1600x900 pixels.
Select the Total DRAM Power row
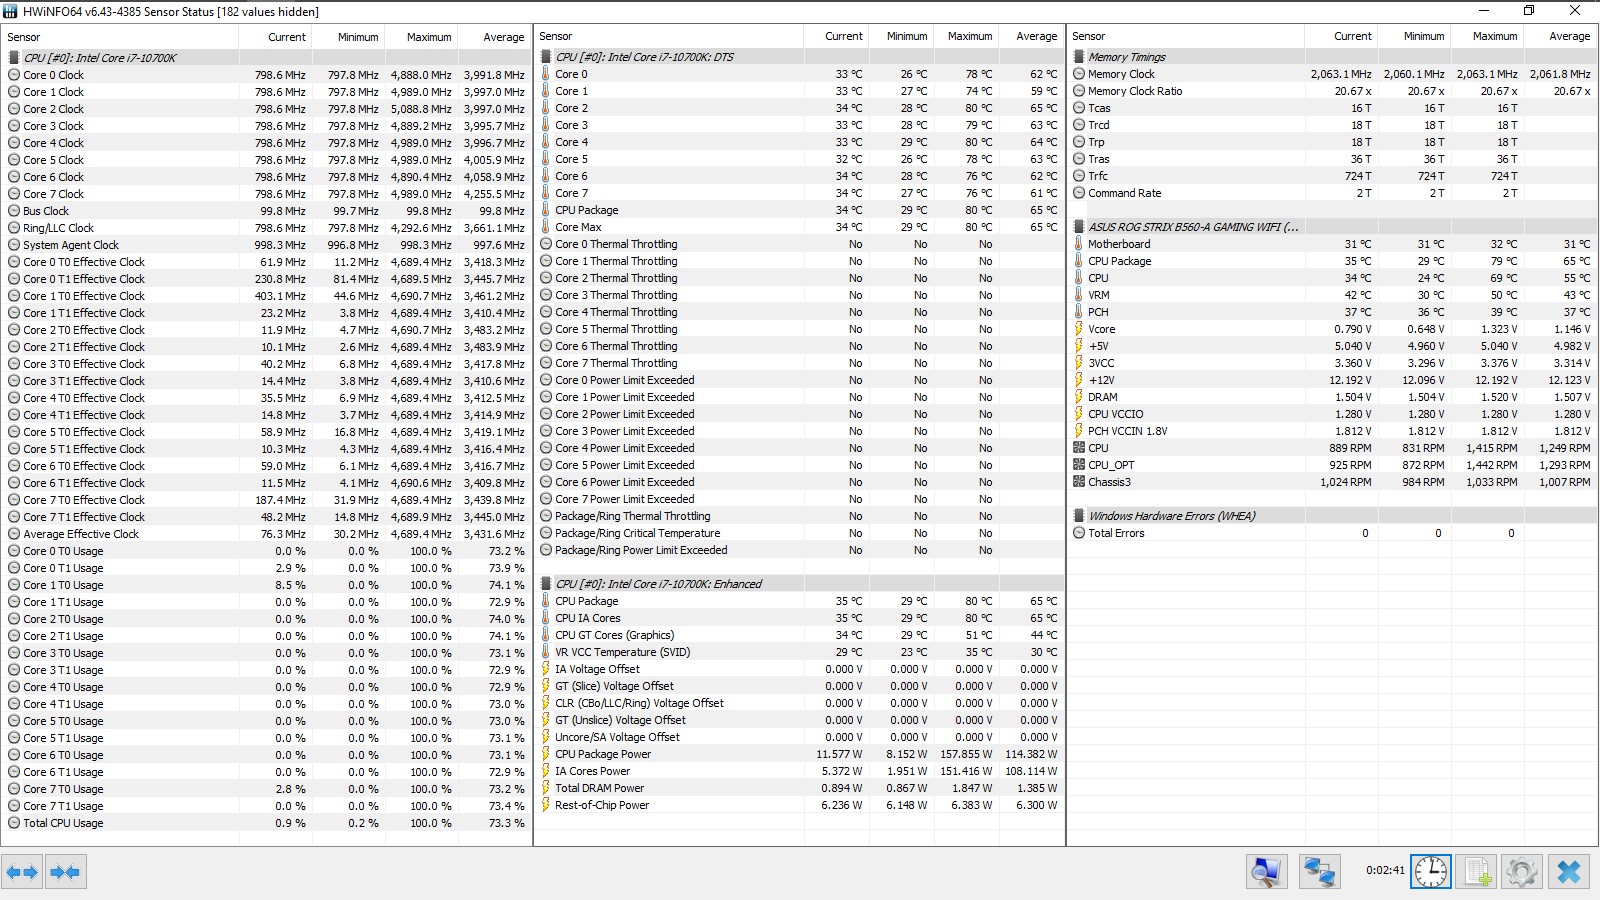(799, 788)
